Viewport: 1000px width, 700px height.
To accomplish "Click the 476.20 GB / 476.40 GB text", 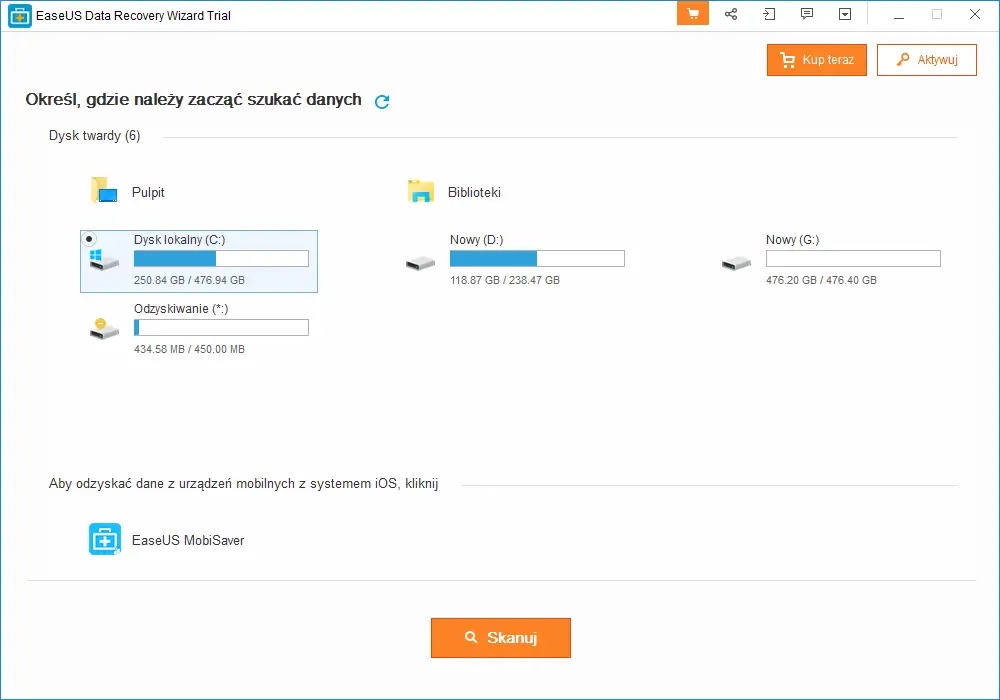I will pyautogui.click(x=821, y=280).
